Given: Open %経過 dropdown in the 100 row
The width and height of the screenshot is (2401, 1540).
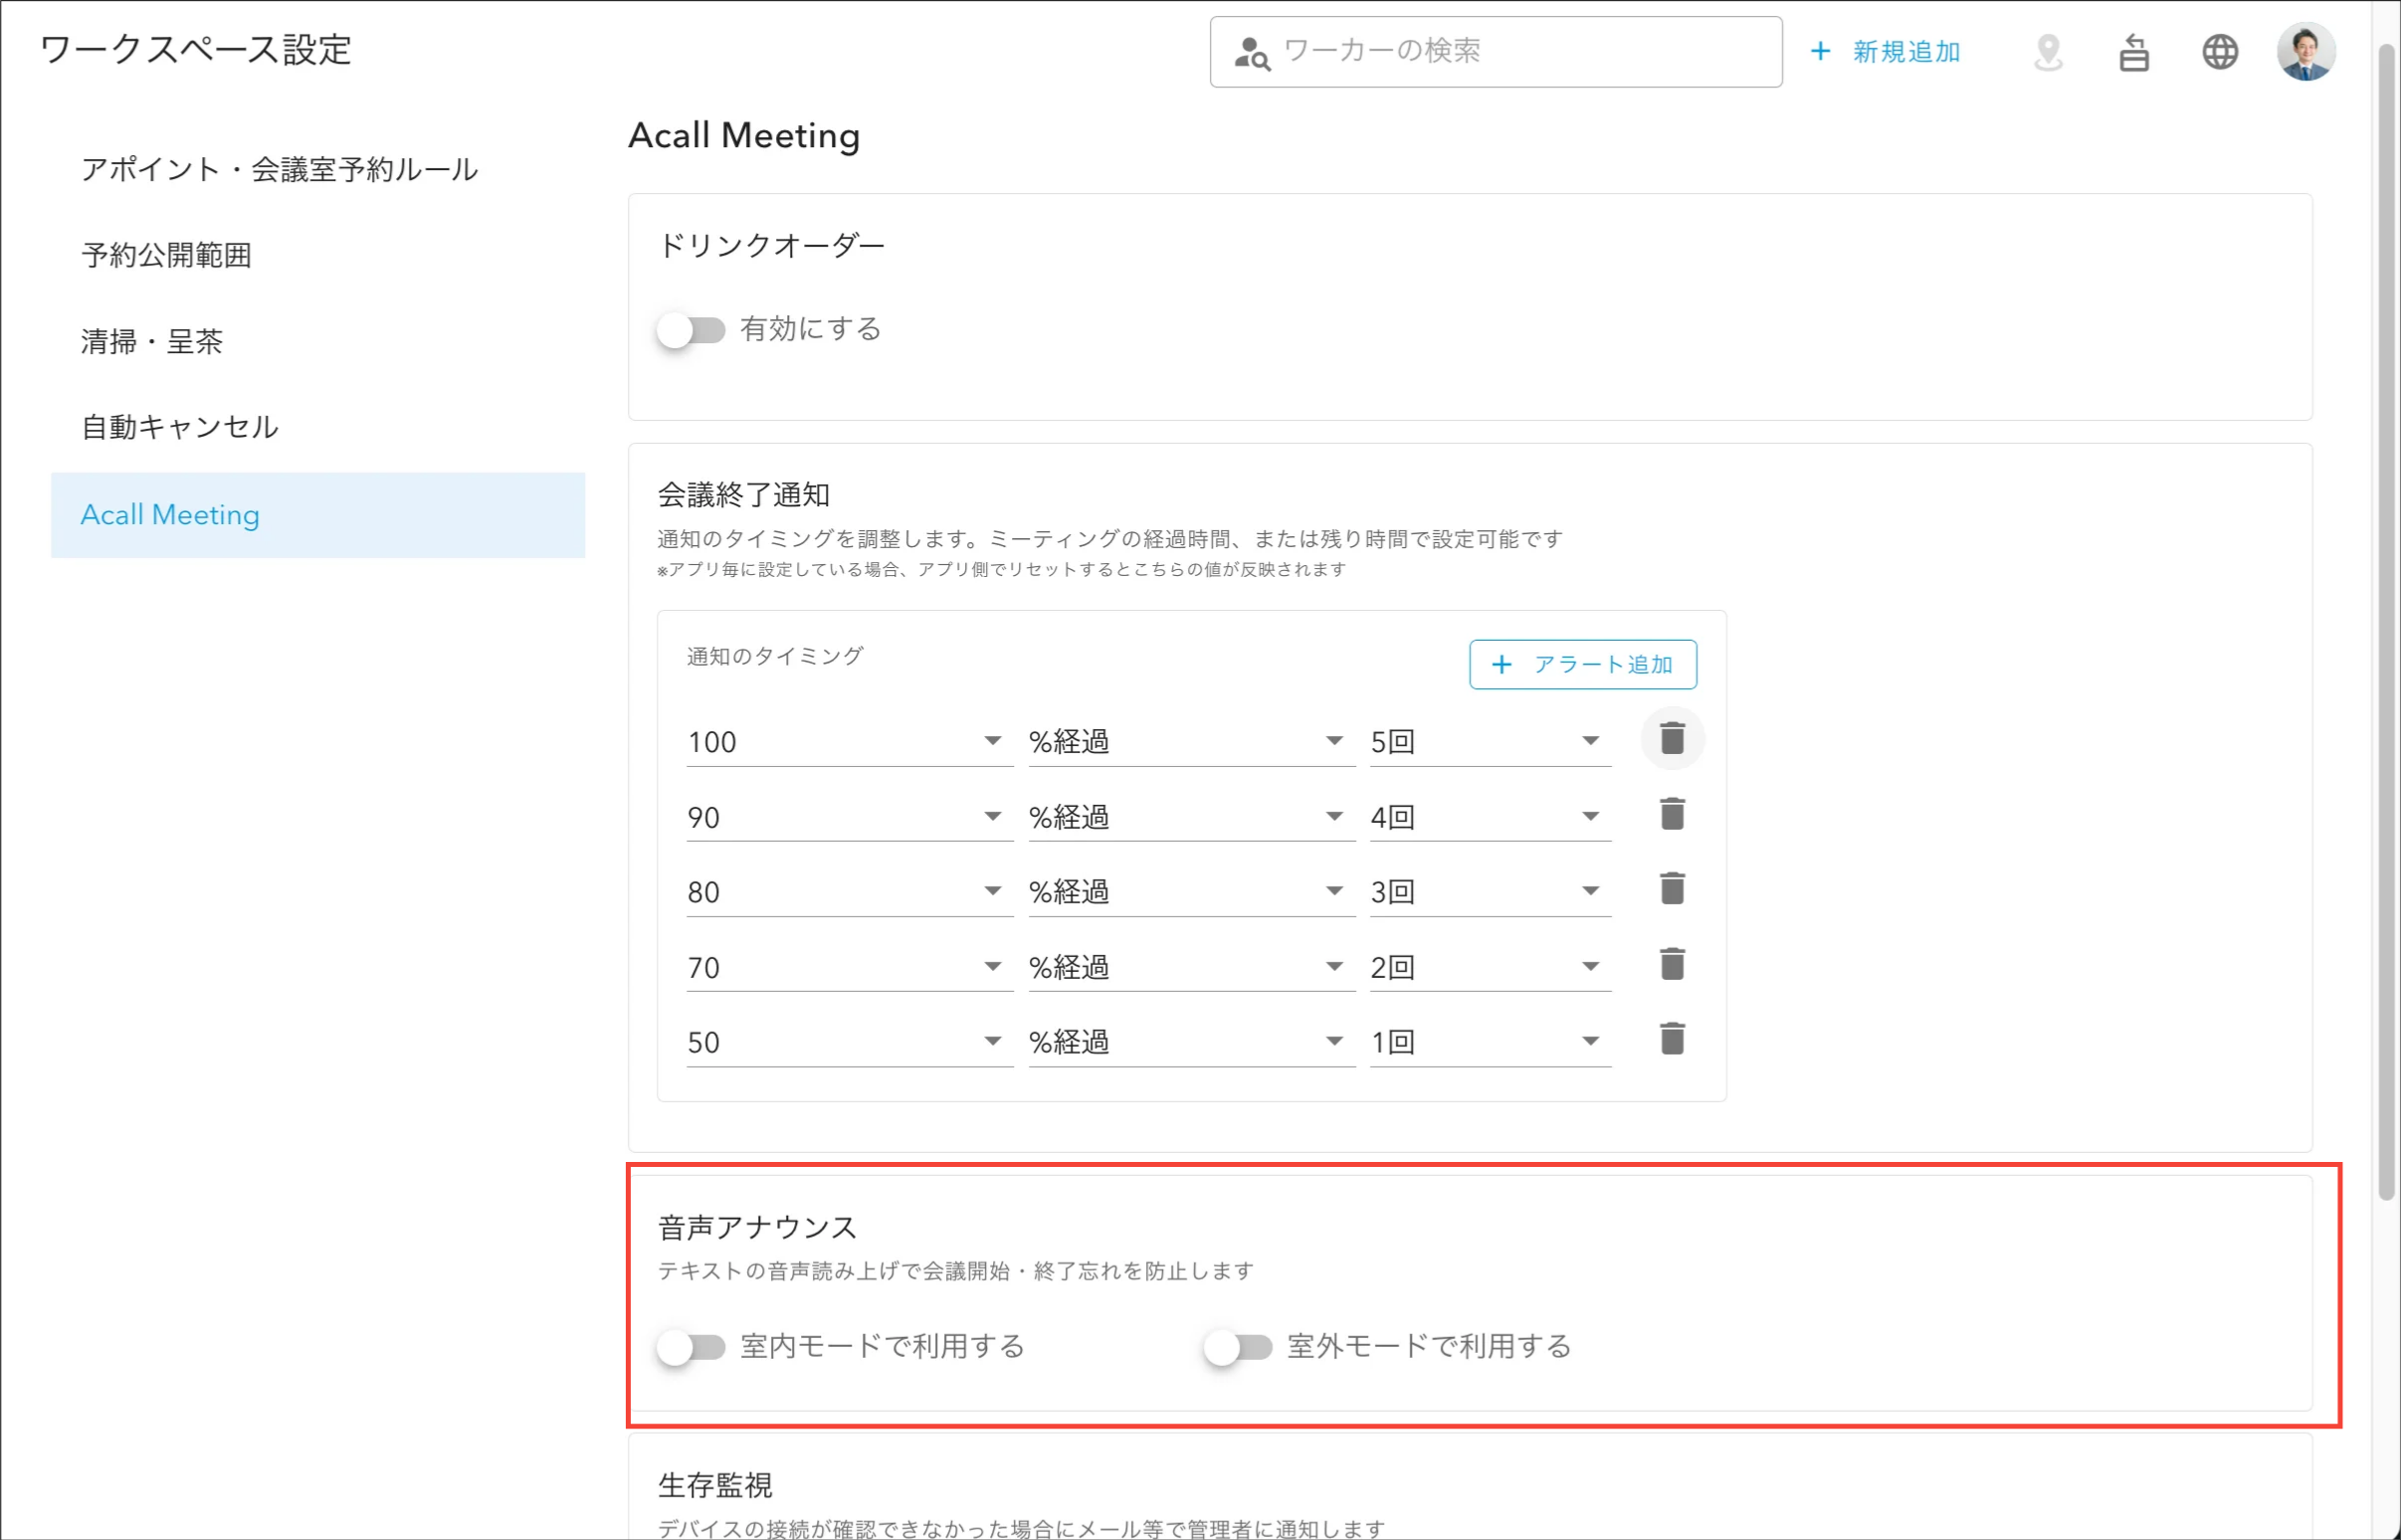Looking at the screenshot, I should 1191,741.
